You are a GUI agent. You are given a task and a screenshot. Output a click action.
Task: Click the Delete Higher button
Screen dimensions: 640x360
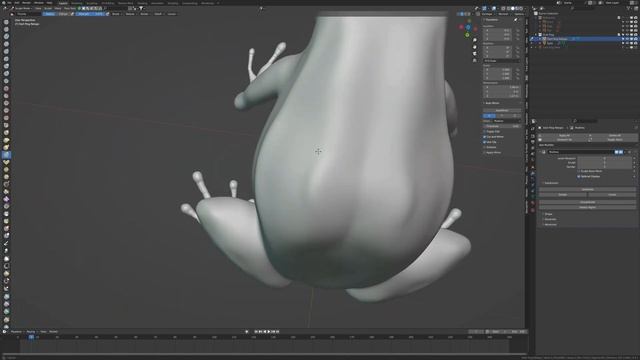pyautogui.click(x=588, y=207)
